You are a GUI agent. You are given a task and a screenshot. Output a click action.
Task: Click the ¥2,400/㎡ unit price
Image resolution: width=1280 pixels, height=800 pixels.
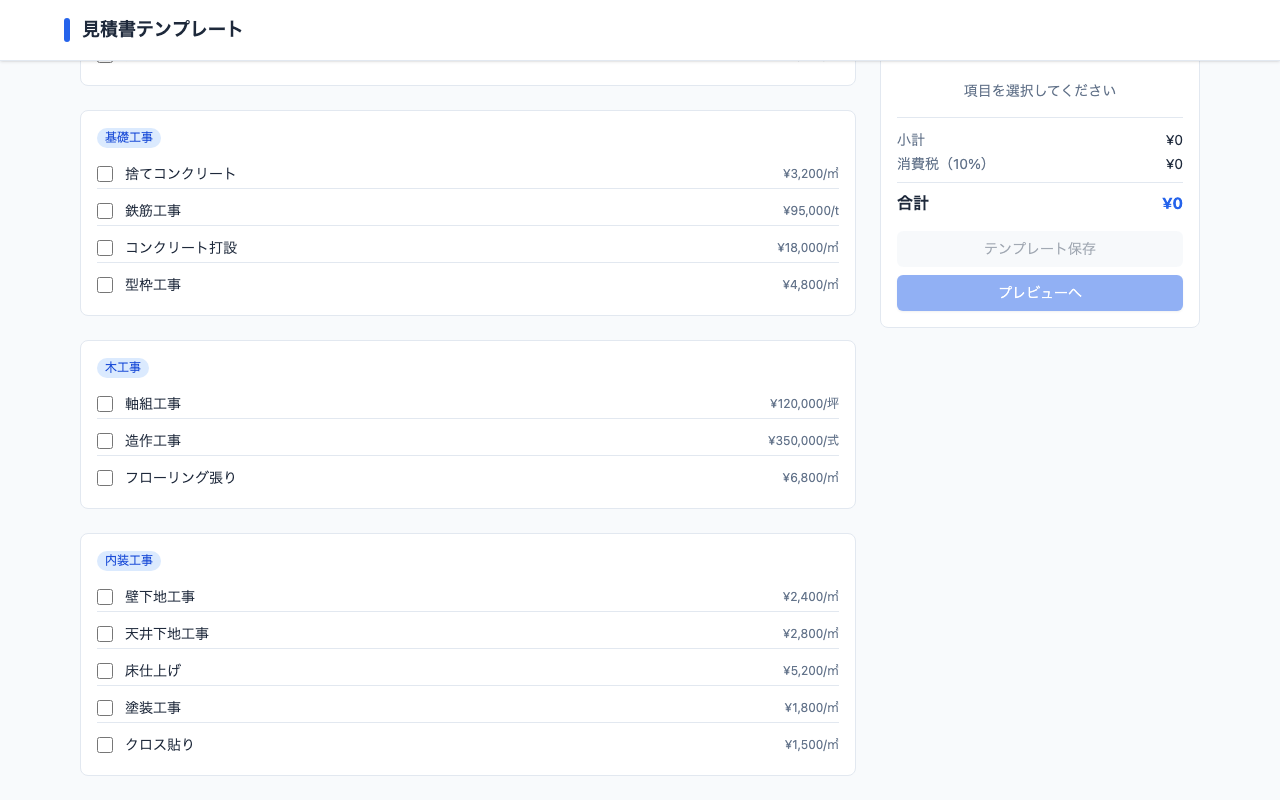pyautogui.click(x=811, y=597)
